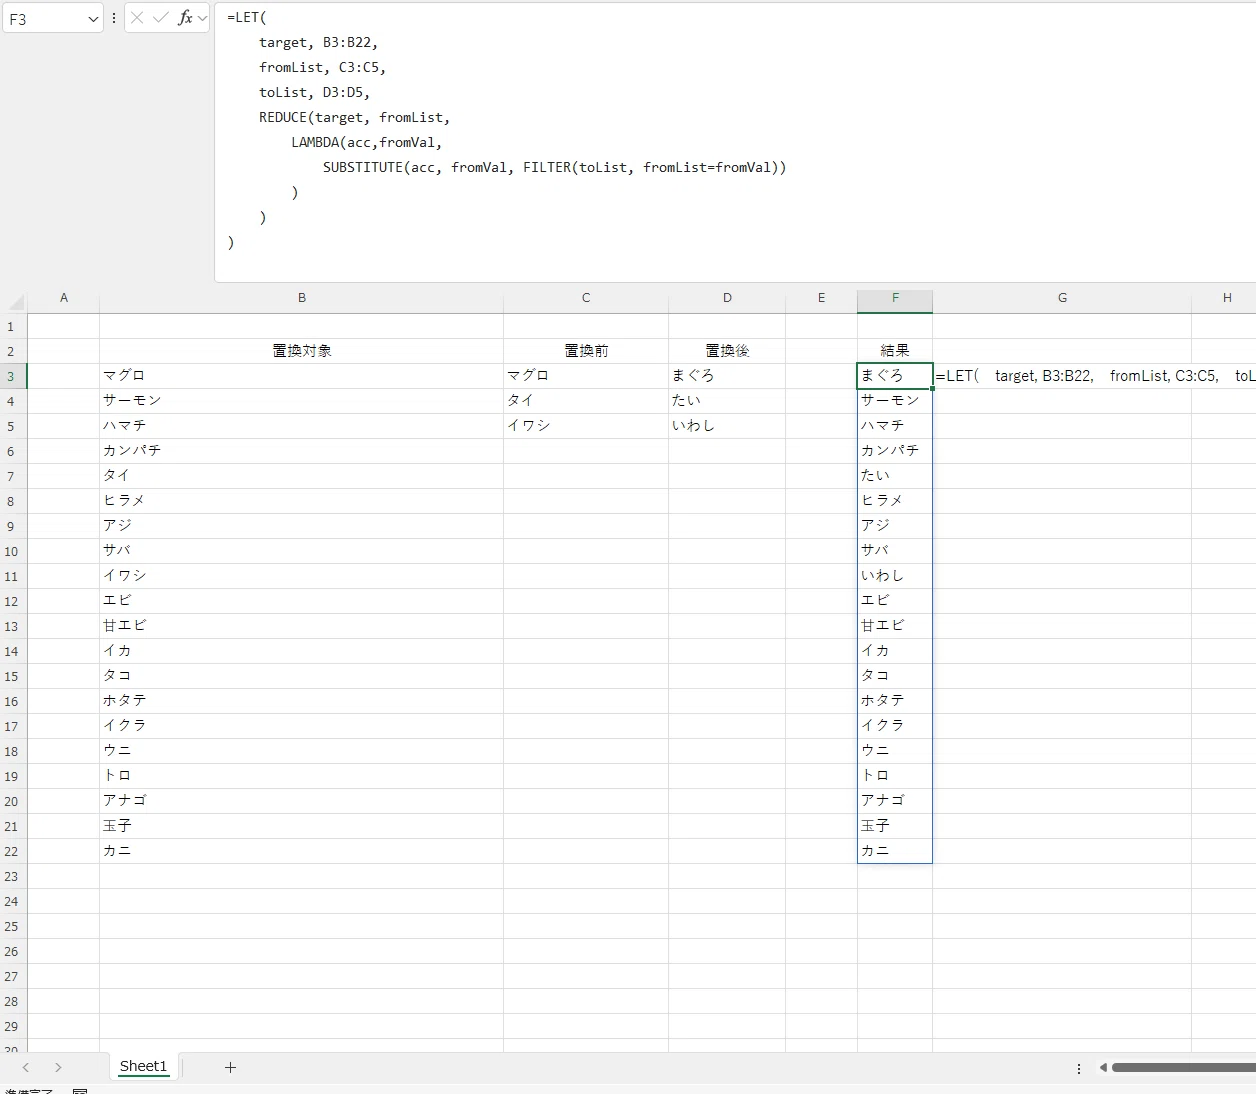1256x1094 pixels.
Task: Go to previous sheet arrow
Action: (26, 1067)
